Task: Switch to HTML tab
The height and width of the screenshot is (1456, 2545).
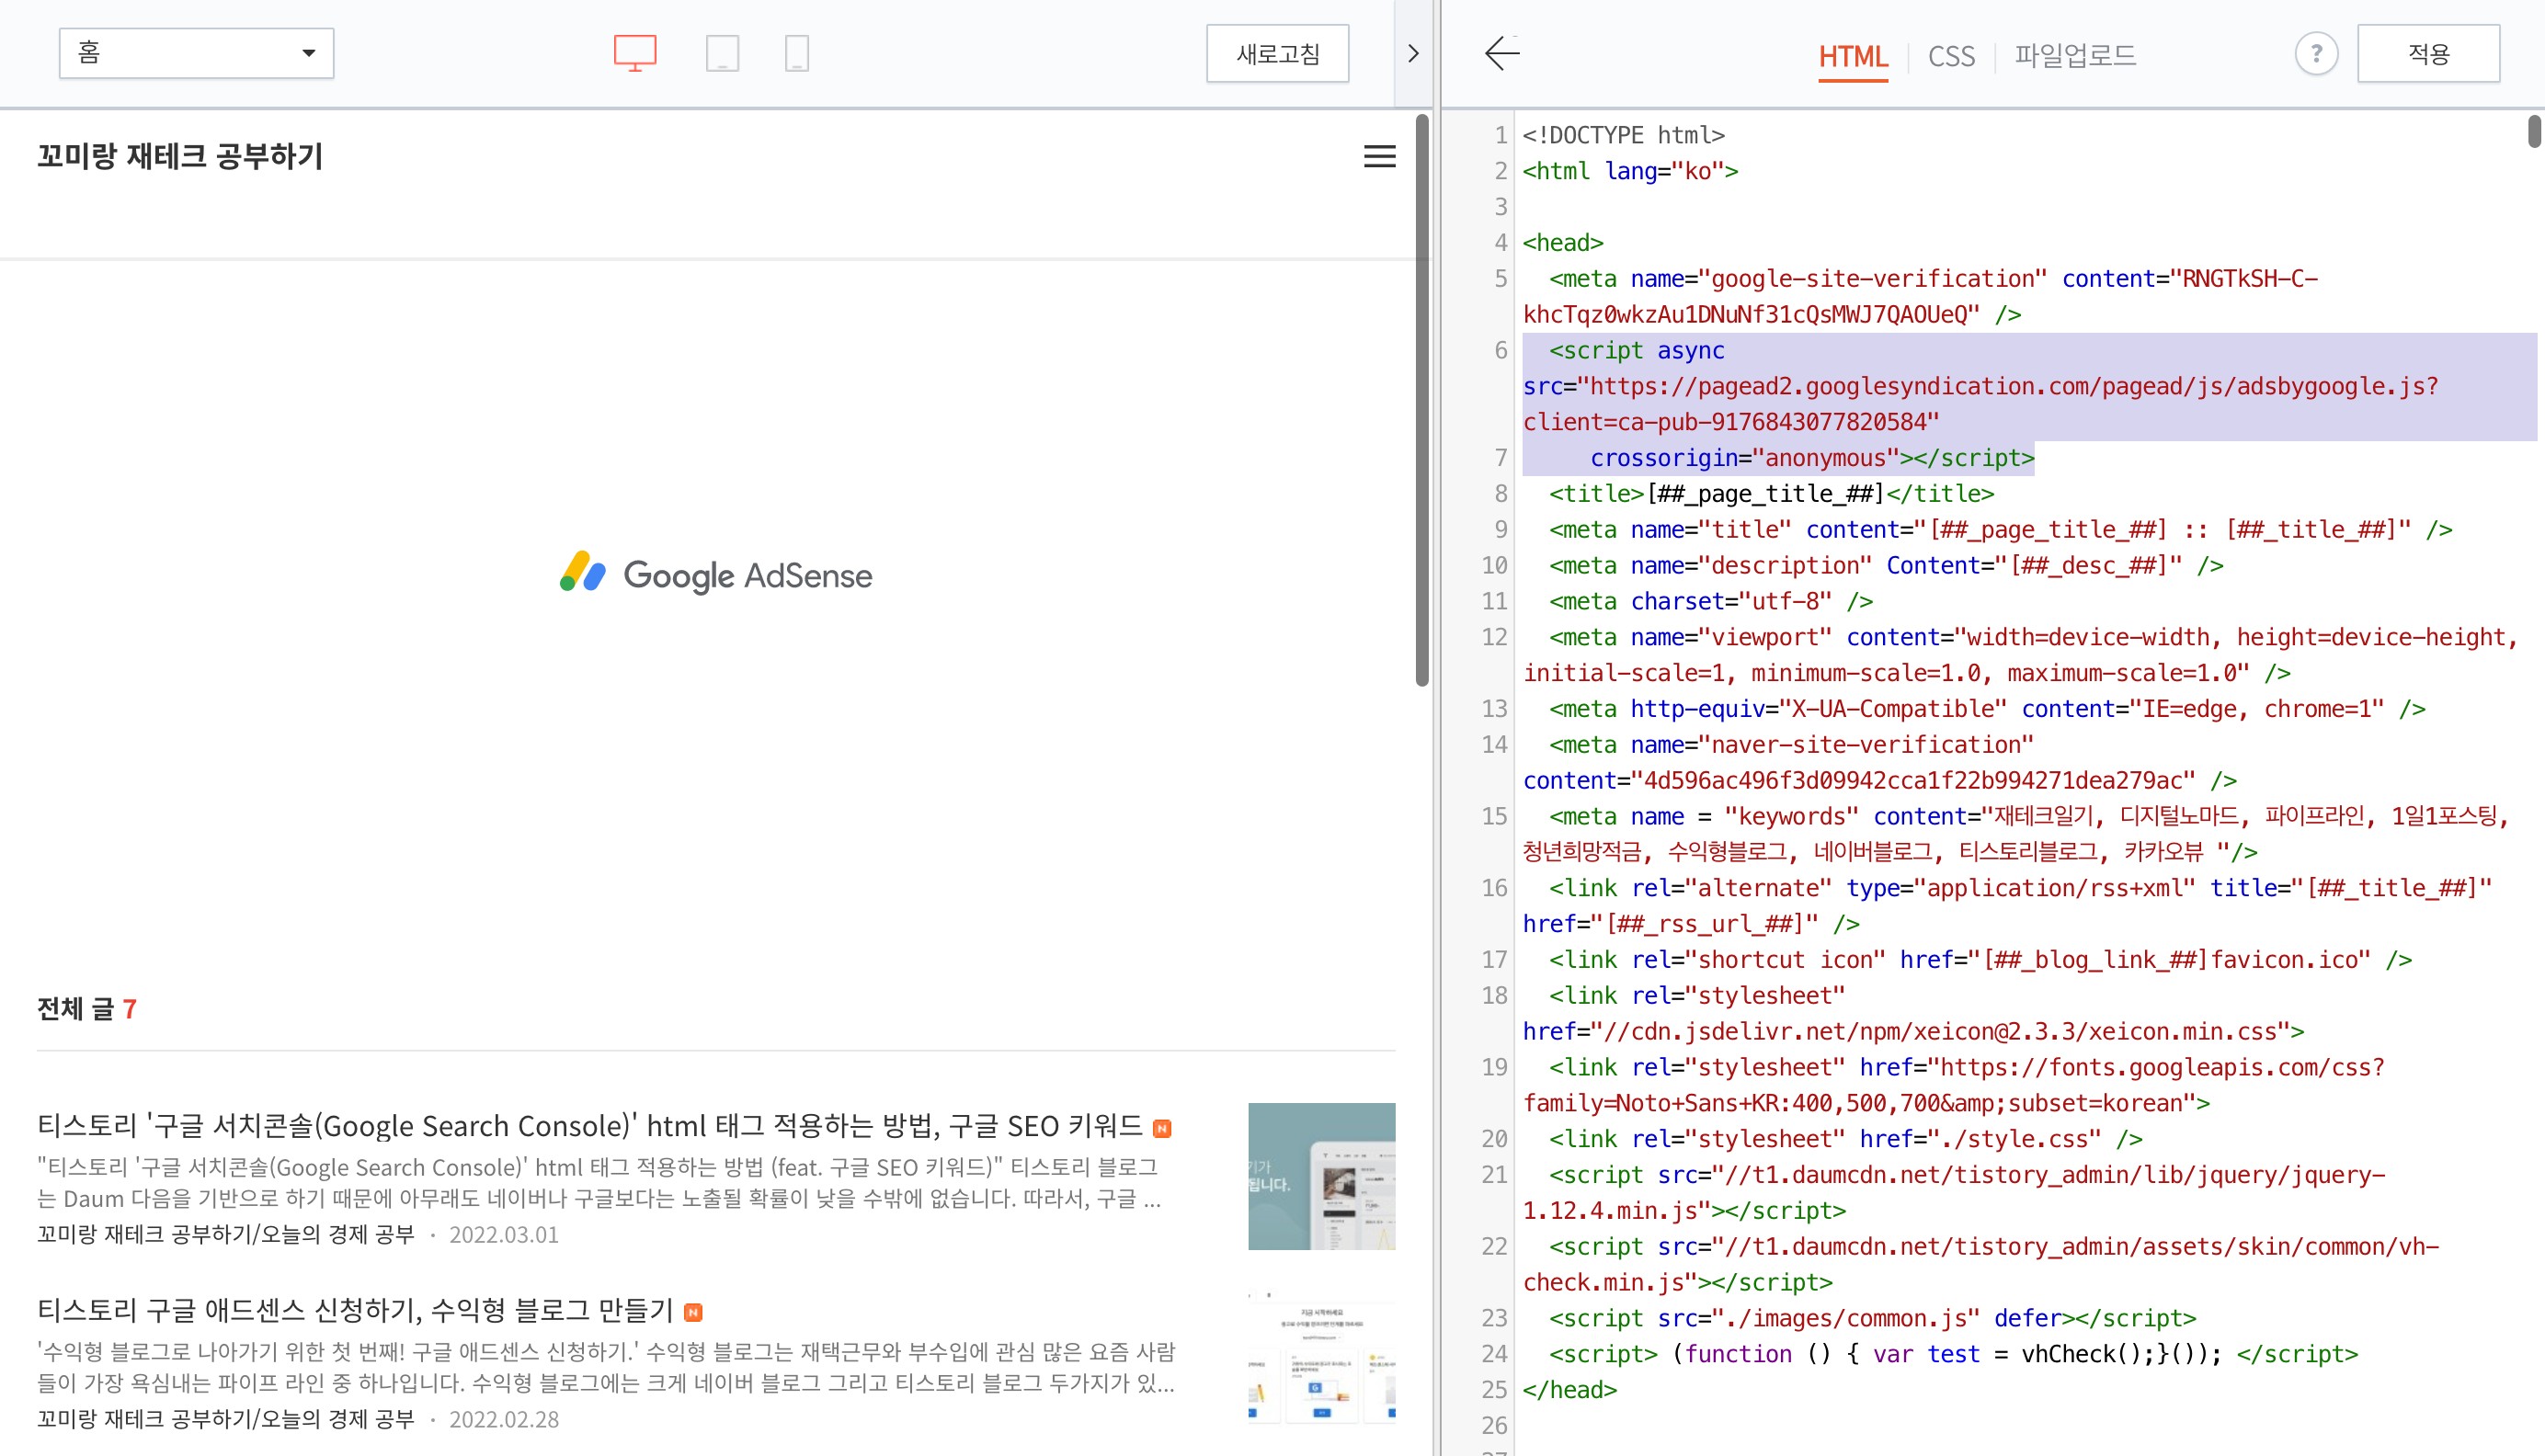Action: 1853,56
